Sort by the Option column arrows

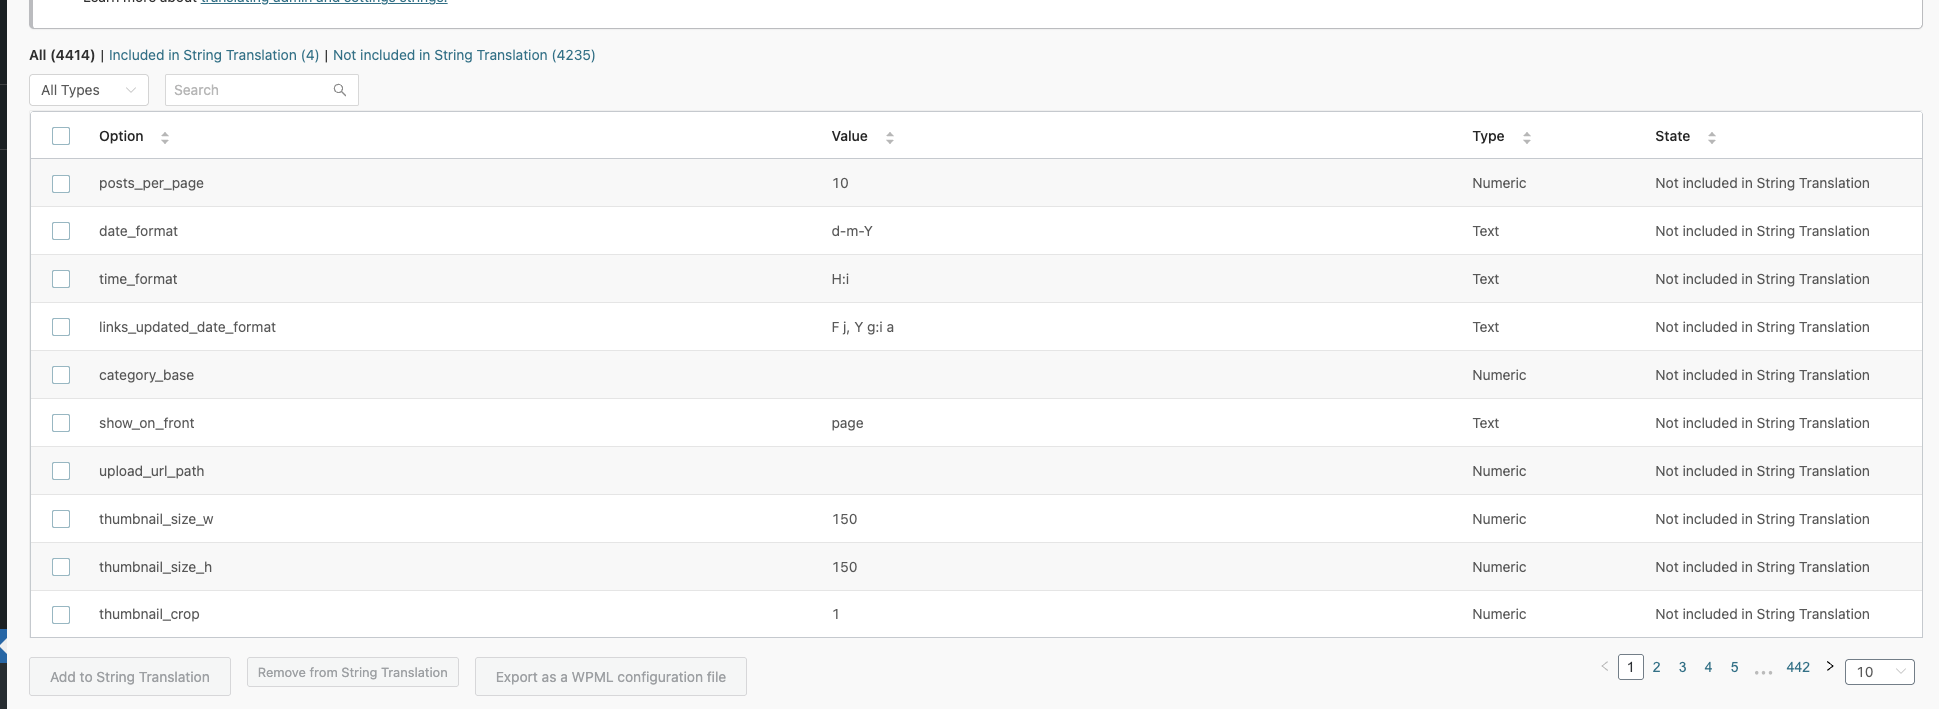coord(165,137)
